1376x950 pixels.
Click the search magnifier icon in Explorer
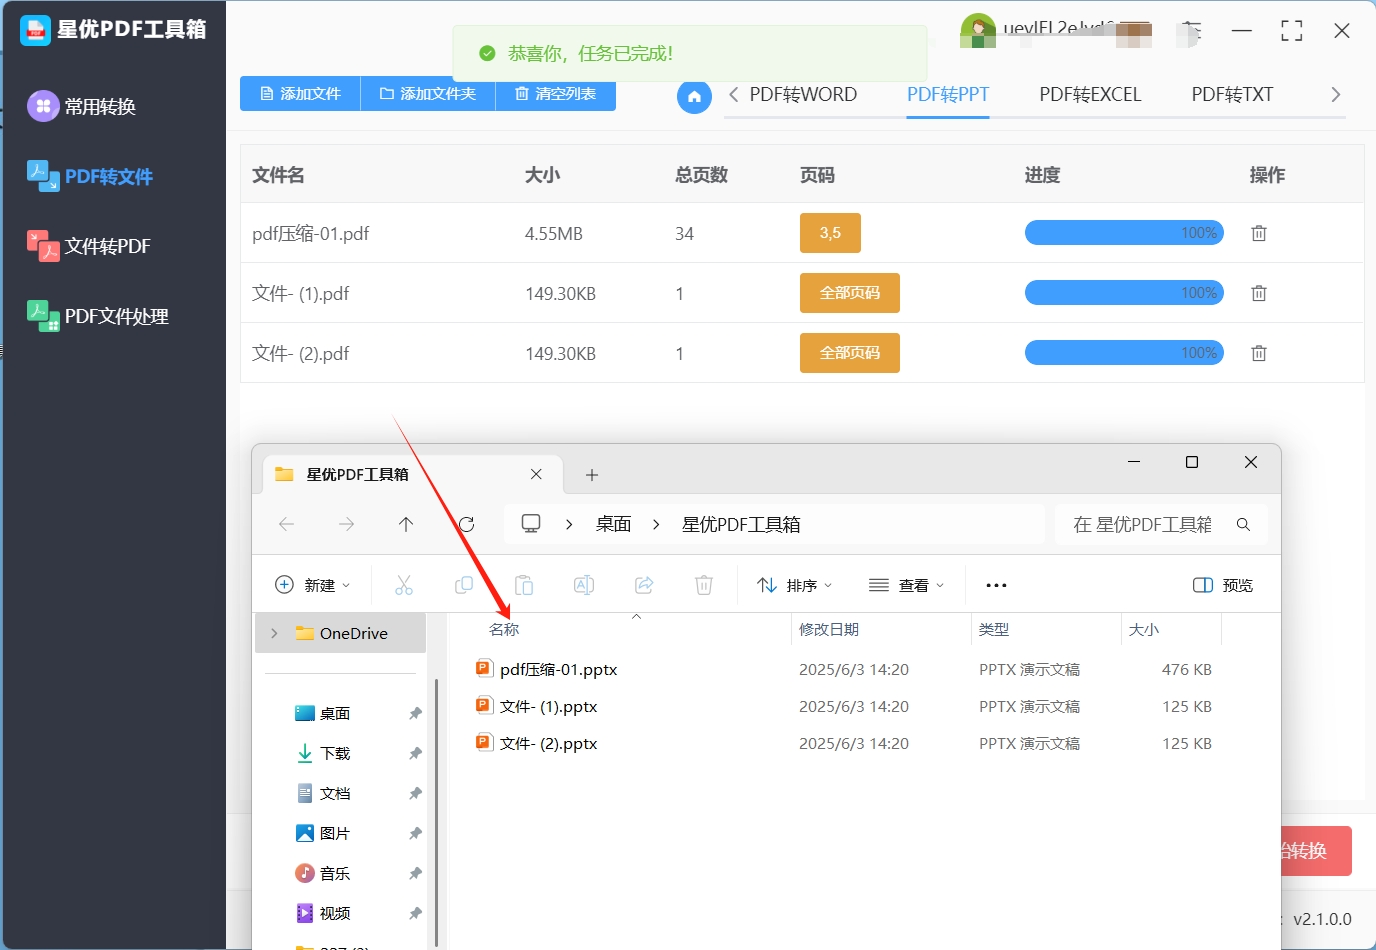(1243, 524)
